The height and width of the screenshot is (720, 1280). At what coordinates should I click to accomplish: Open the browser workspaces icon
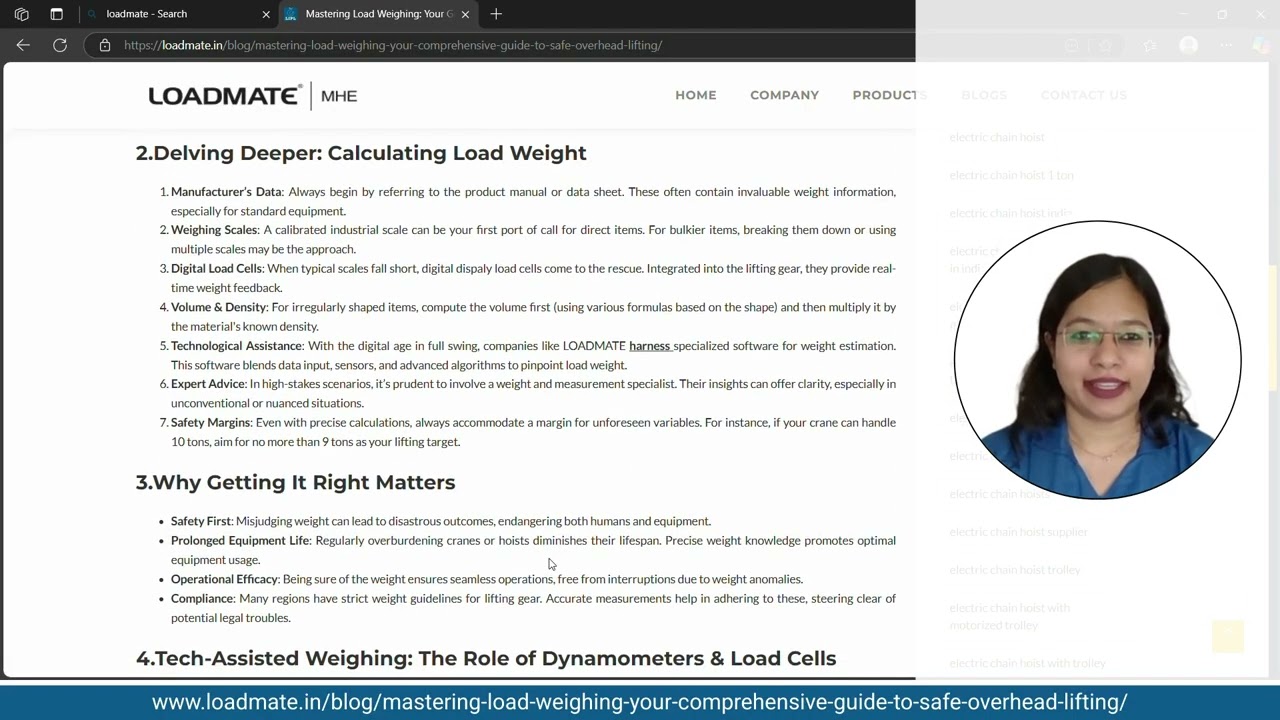(x=22, y=14)
